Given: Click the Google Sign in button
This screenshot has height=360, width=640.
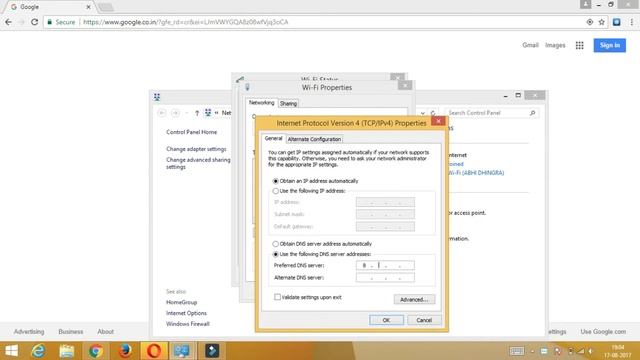Looking at the screenshot, I should pos(610,45).
